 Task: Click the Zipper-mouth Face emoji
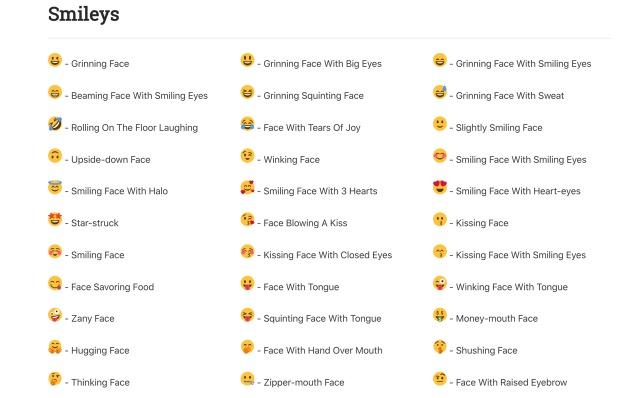point(247,379)
